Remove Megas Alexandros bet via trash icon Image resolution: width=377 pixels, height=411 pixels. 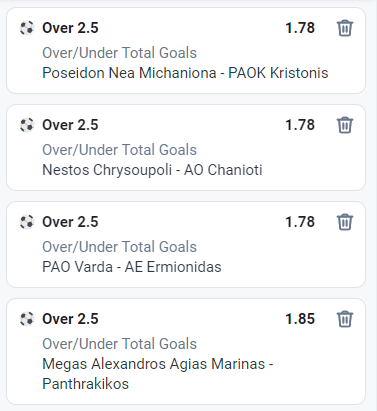pyautogui.click(x=345, y=319)
